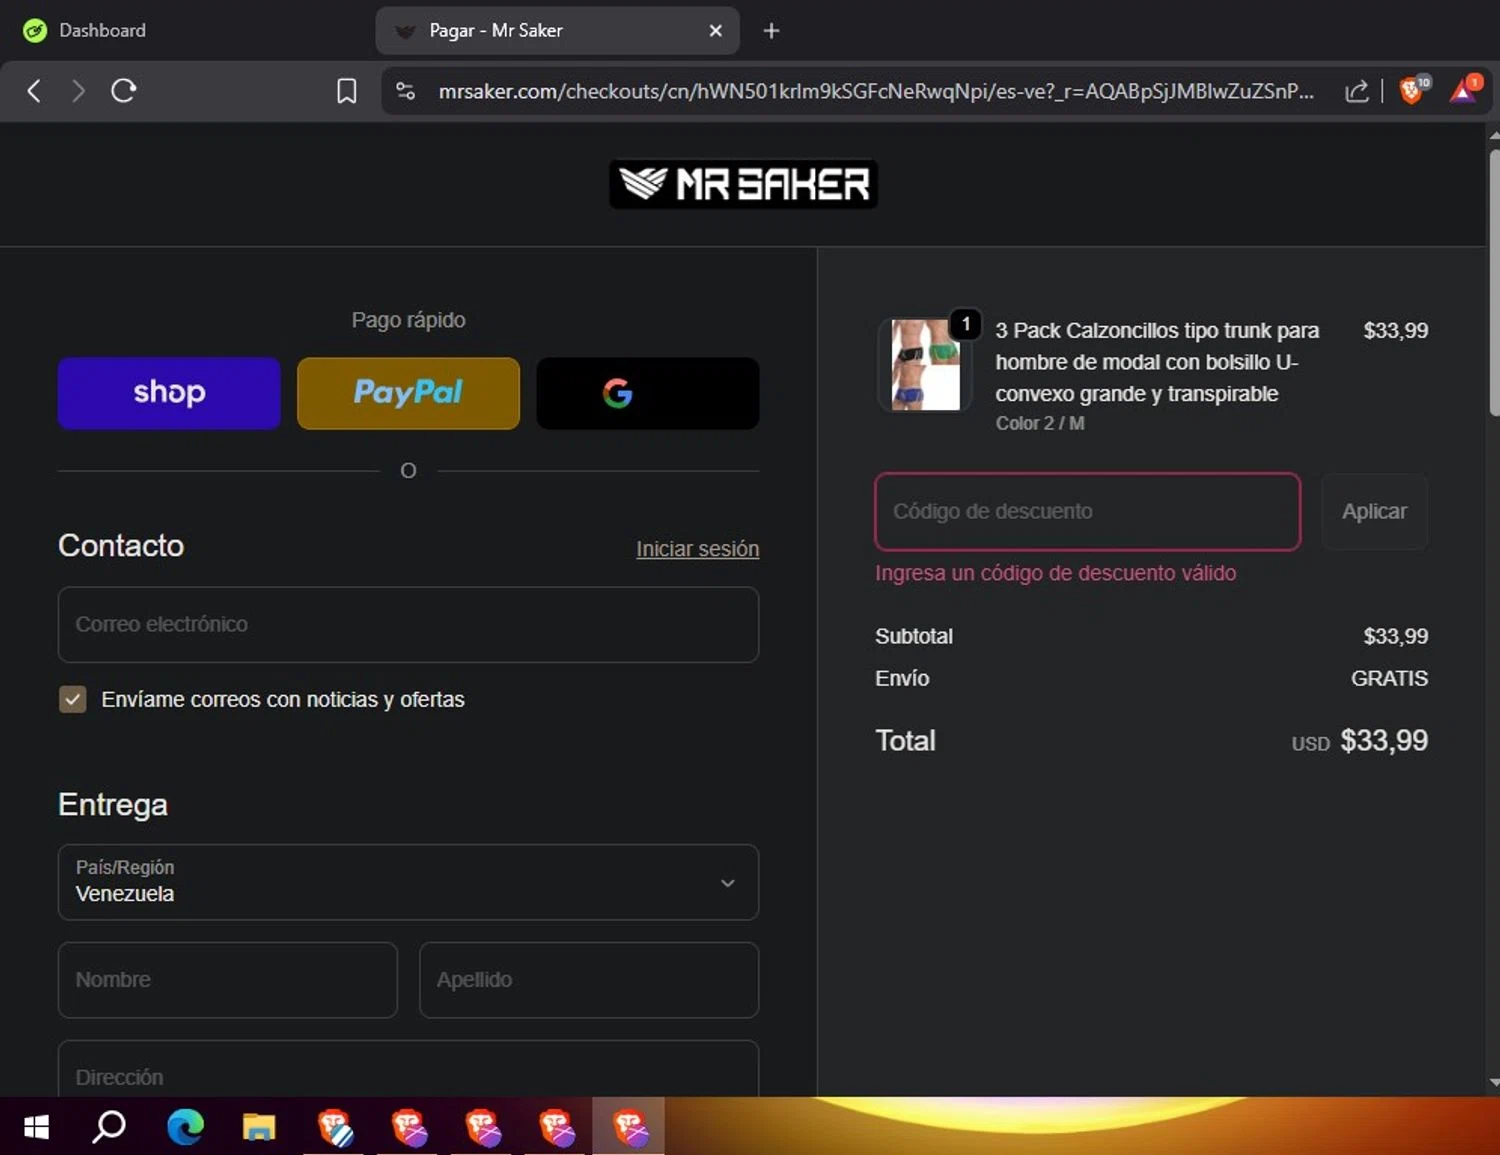
Task: Click the page scrollbar down arrow
Action: click(x=1493, y=1082)
